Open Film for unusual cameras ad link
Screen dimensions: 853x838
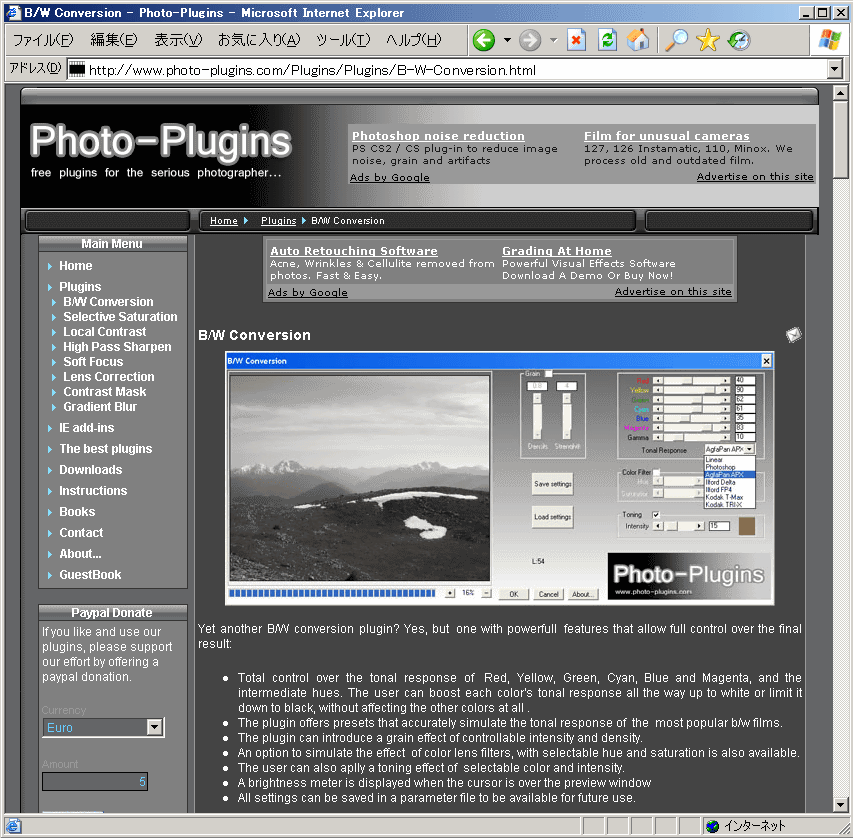coord(666,135)
